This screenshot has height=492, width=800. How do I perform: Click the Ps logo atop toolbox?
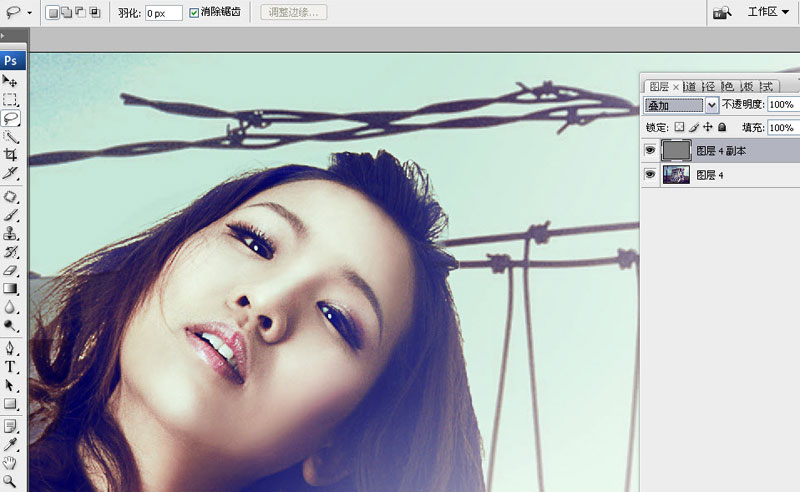[11, 61]
